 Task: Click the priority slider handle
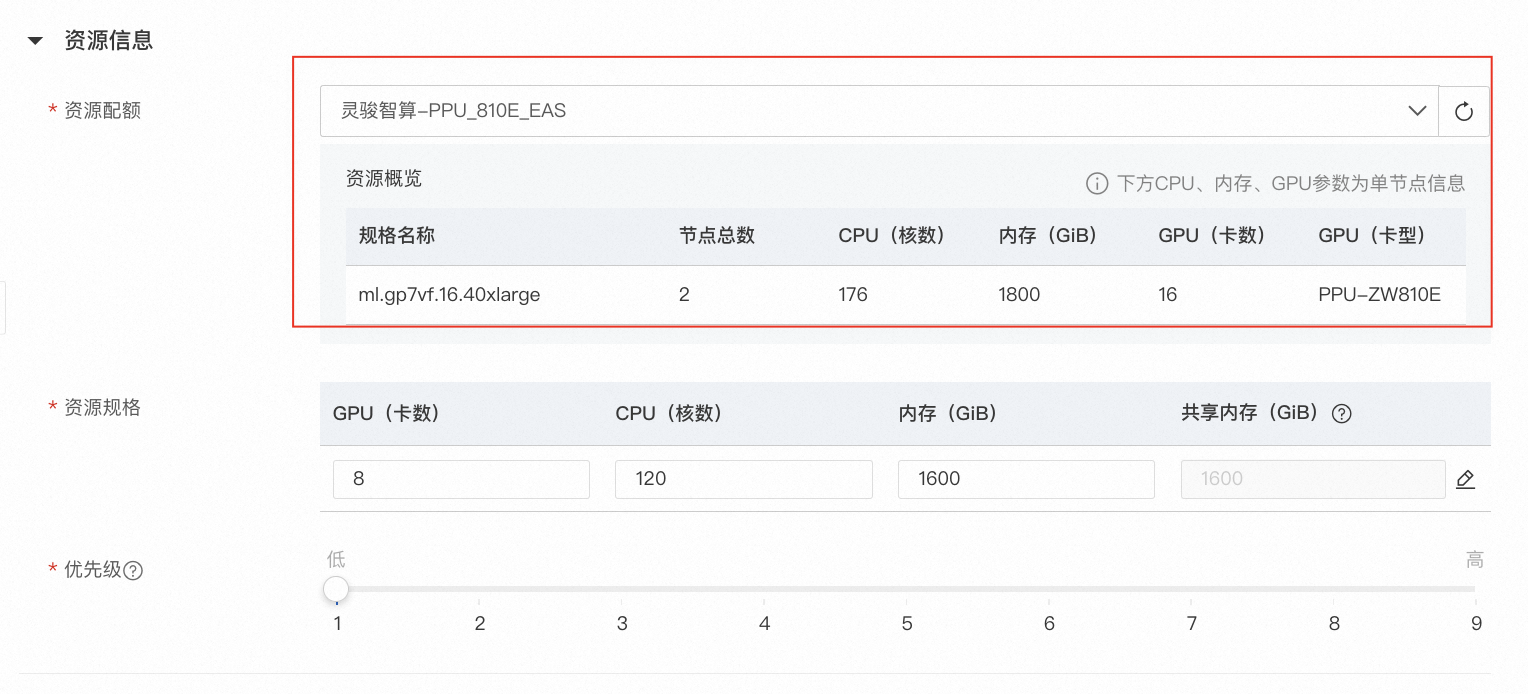336,589
